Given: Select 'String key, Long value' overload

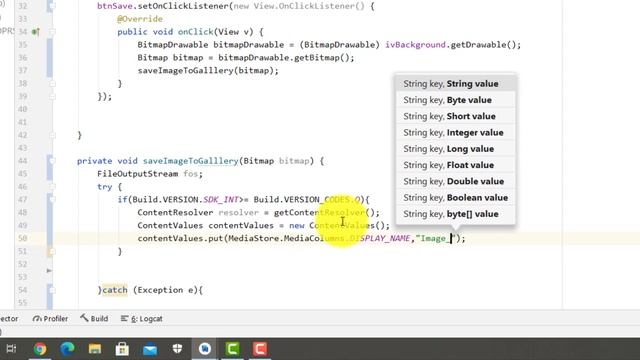Looking at the screenshot, I should click(456, 149).
